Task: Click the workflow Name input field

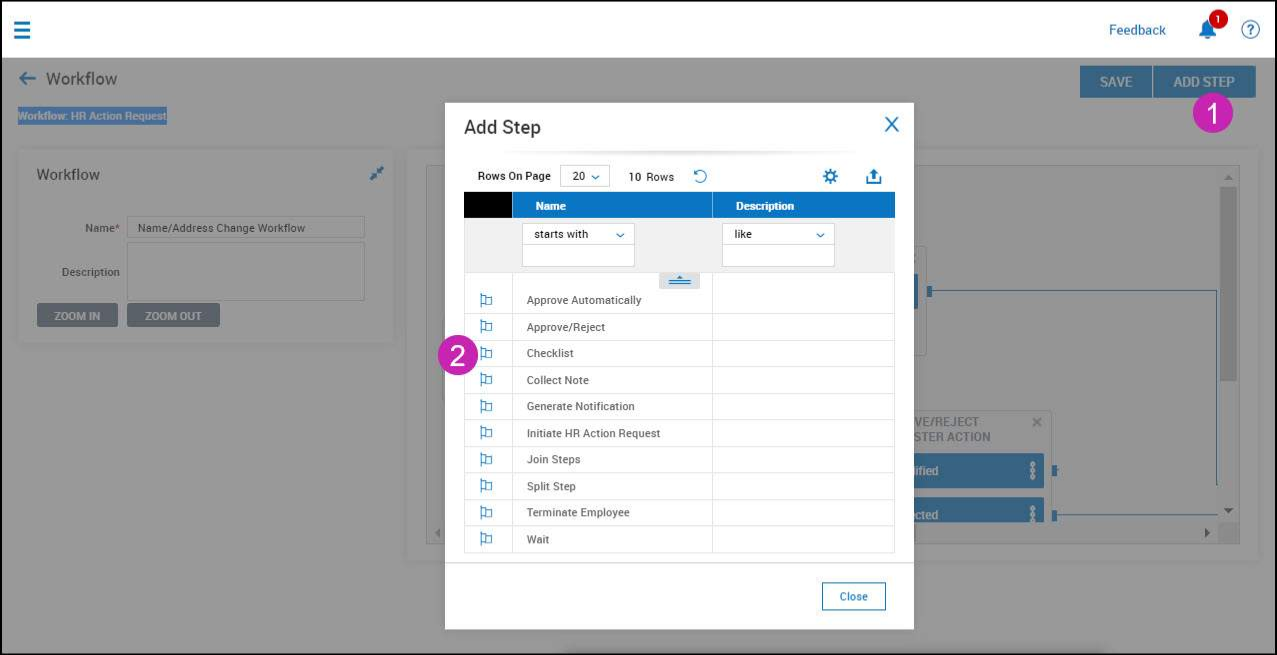Action: click(246, 227)
